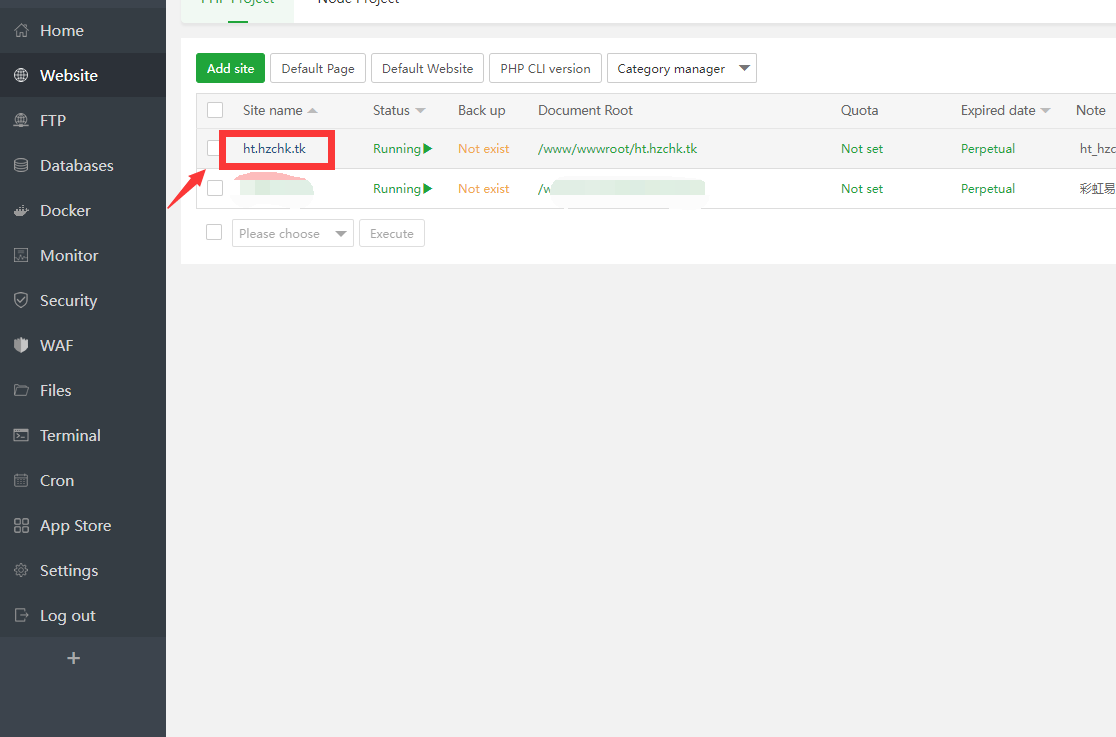1116x737 pixels.
Task: Click the Docker whale icon
Action: click(21, 211)
